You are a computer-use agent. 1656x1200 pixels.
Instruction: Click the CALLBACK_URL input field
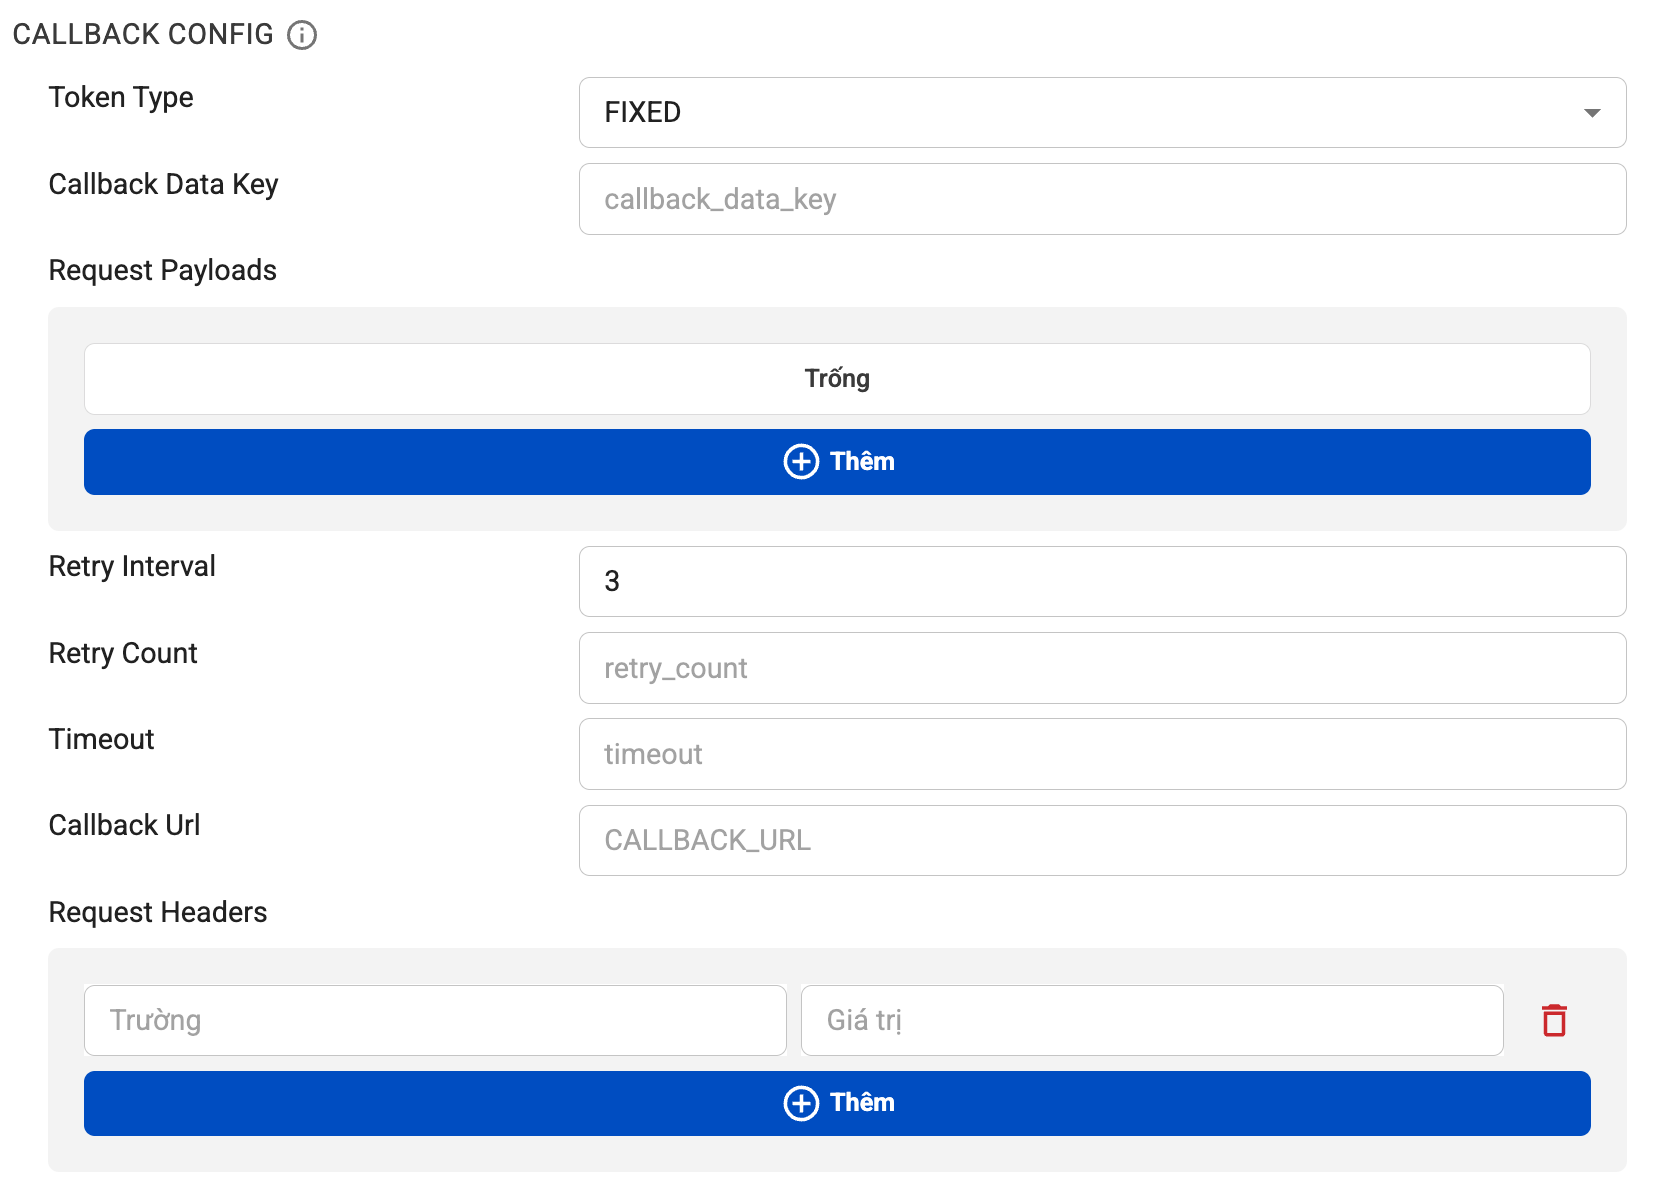[x=1102, y=840]
